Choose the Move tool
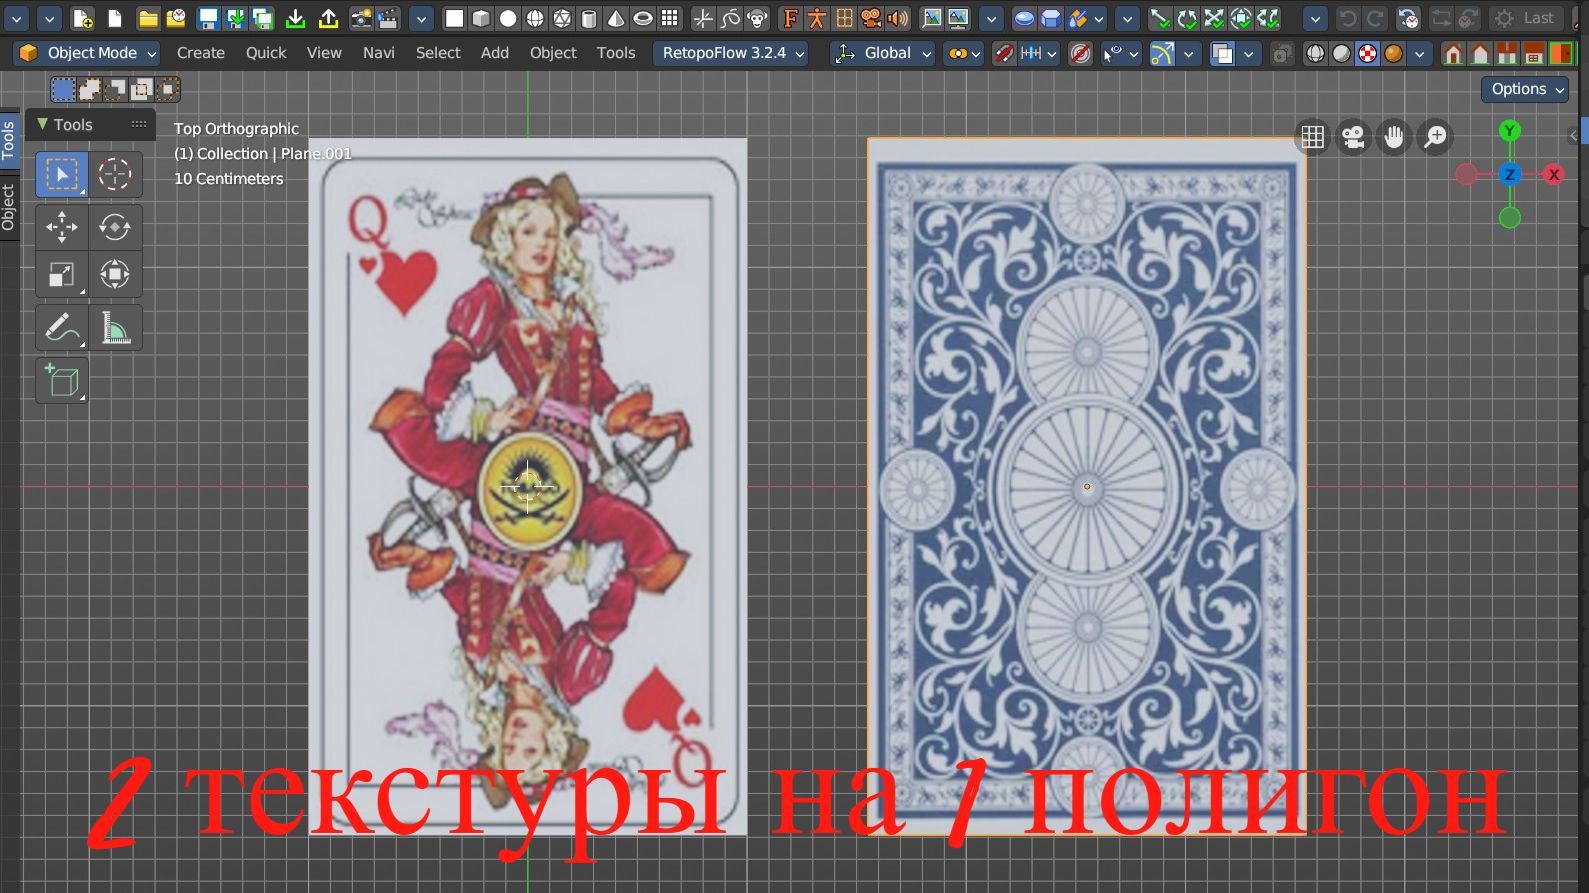This screenshot has height=893, width=1589. [61, 227]
